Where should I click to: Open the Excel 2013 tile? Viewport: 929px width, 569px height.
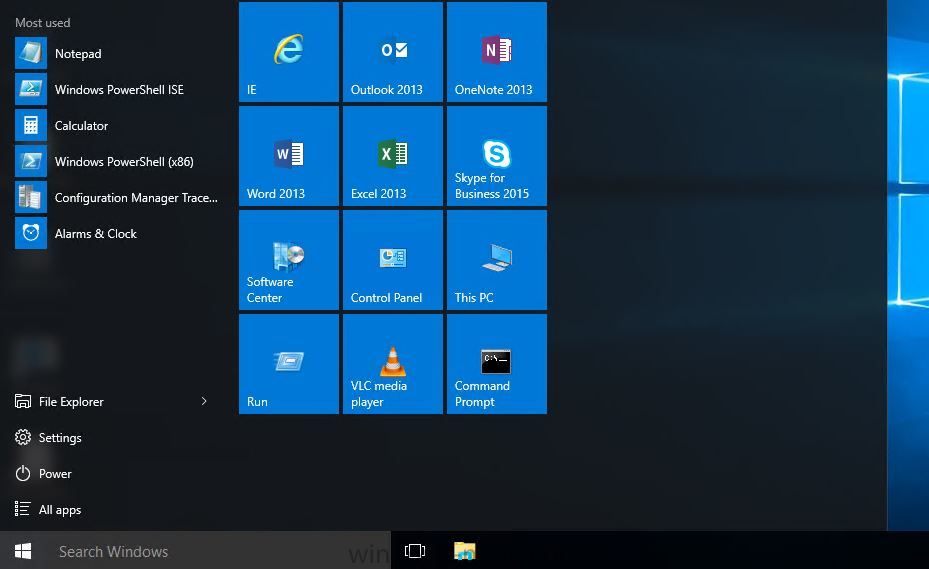(393, 156)
